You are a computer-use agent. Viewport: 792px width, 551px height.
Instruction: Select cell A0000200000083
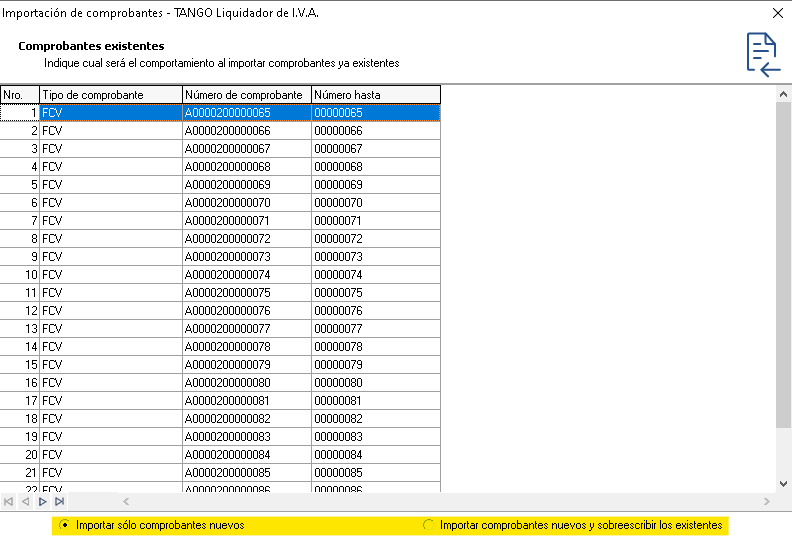tap(247, 437)
